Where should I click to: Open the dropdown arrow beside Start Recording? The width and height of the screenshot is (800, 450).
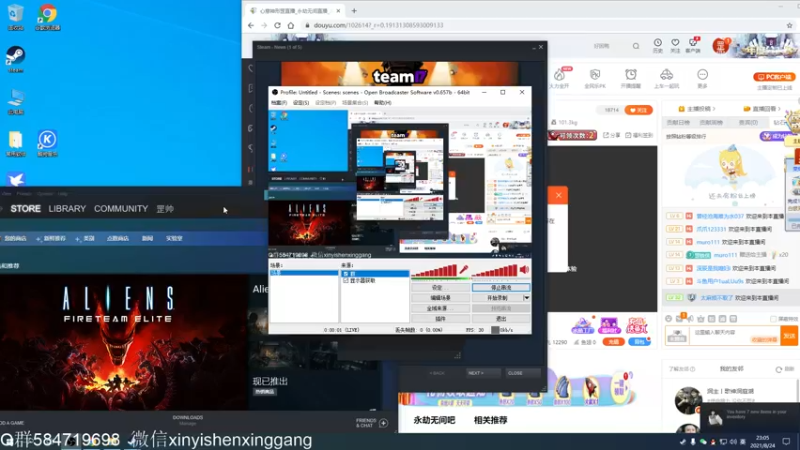(527, 297)
